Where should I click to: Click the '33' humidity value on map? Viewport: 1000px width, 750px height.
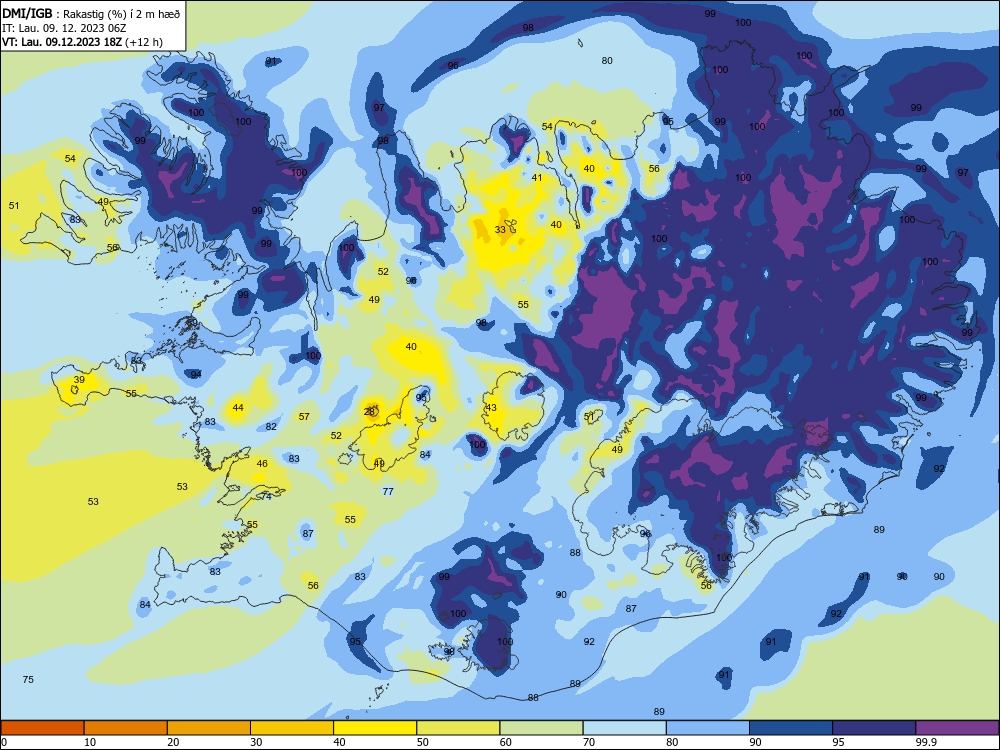coord(500,230)
